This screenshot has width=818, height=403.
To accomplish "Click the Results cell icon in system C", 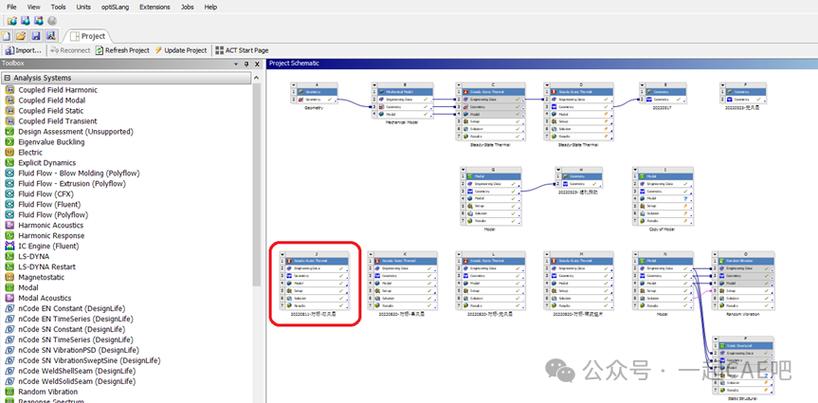I will 465,136.
